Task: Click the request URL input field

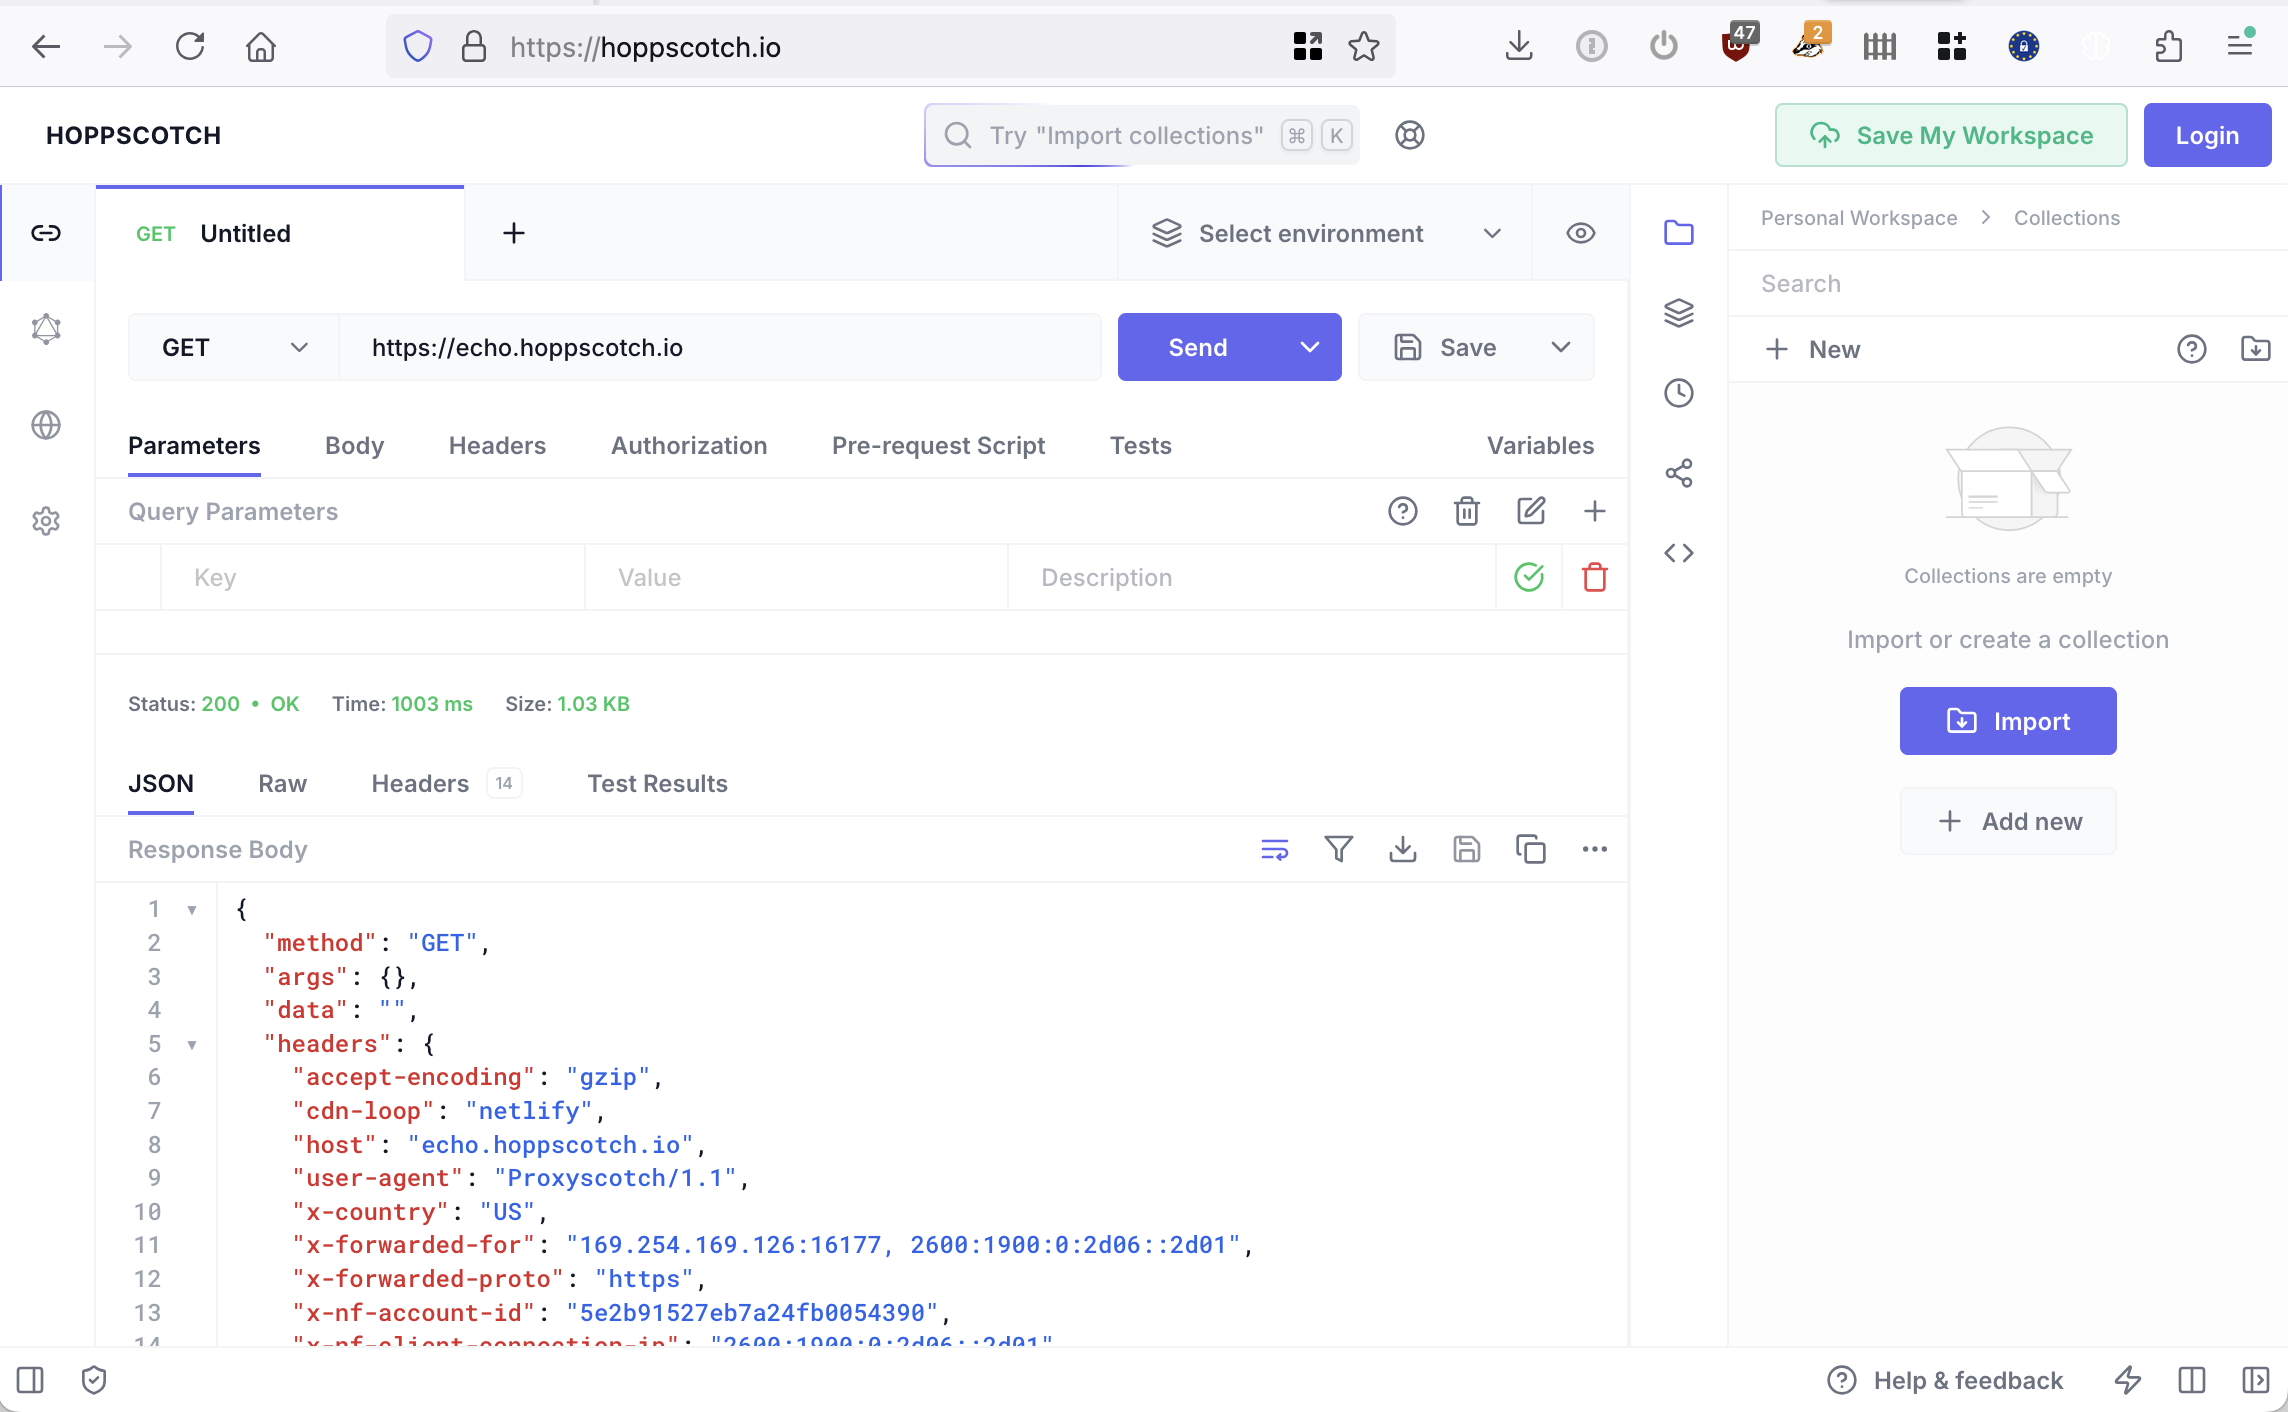Action: (720, 347)
